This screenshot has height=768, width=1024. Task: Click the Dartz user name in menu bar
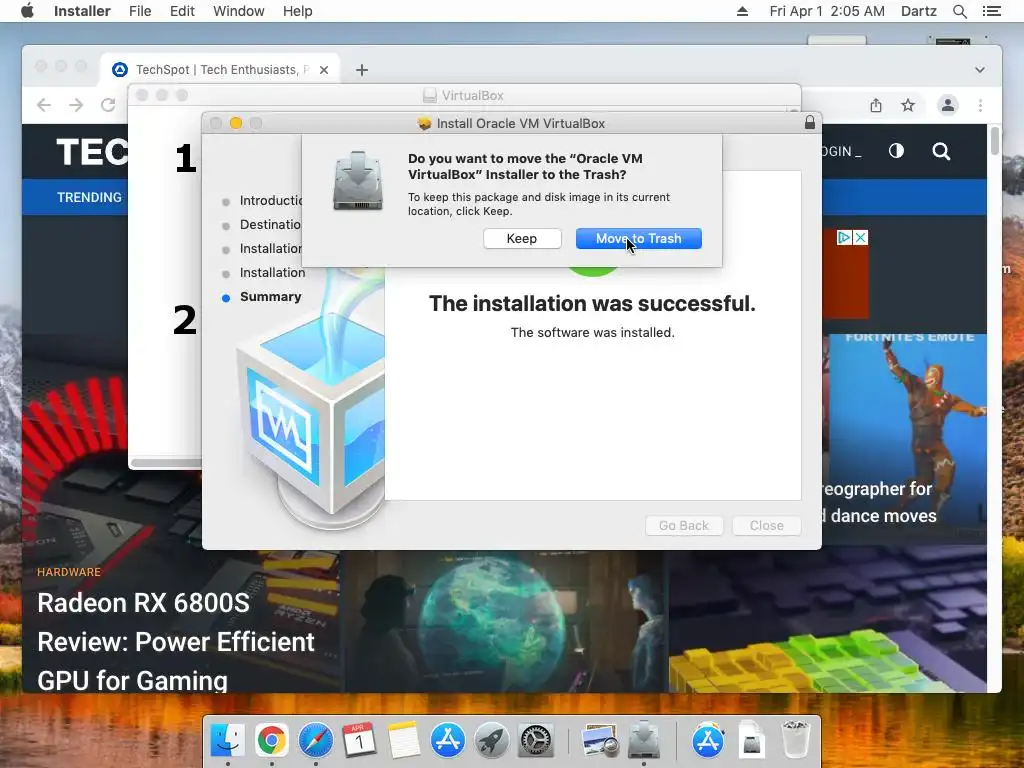(918, 11)
